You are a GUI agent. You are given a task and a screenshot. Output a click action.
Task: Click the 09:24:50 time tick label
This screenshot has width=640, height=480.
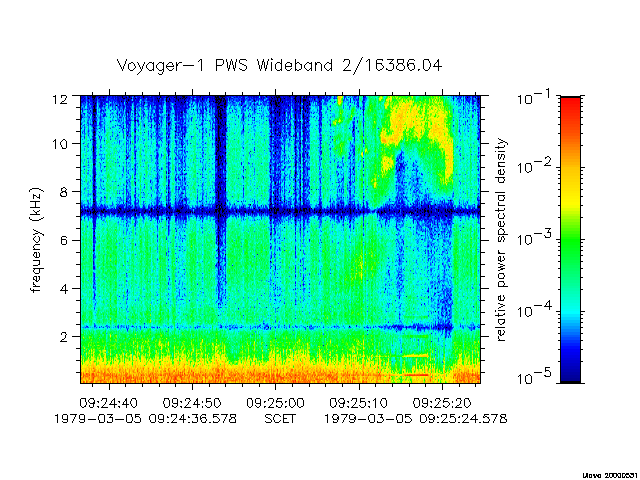(192, 403)
